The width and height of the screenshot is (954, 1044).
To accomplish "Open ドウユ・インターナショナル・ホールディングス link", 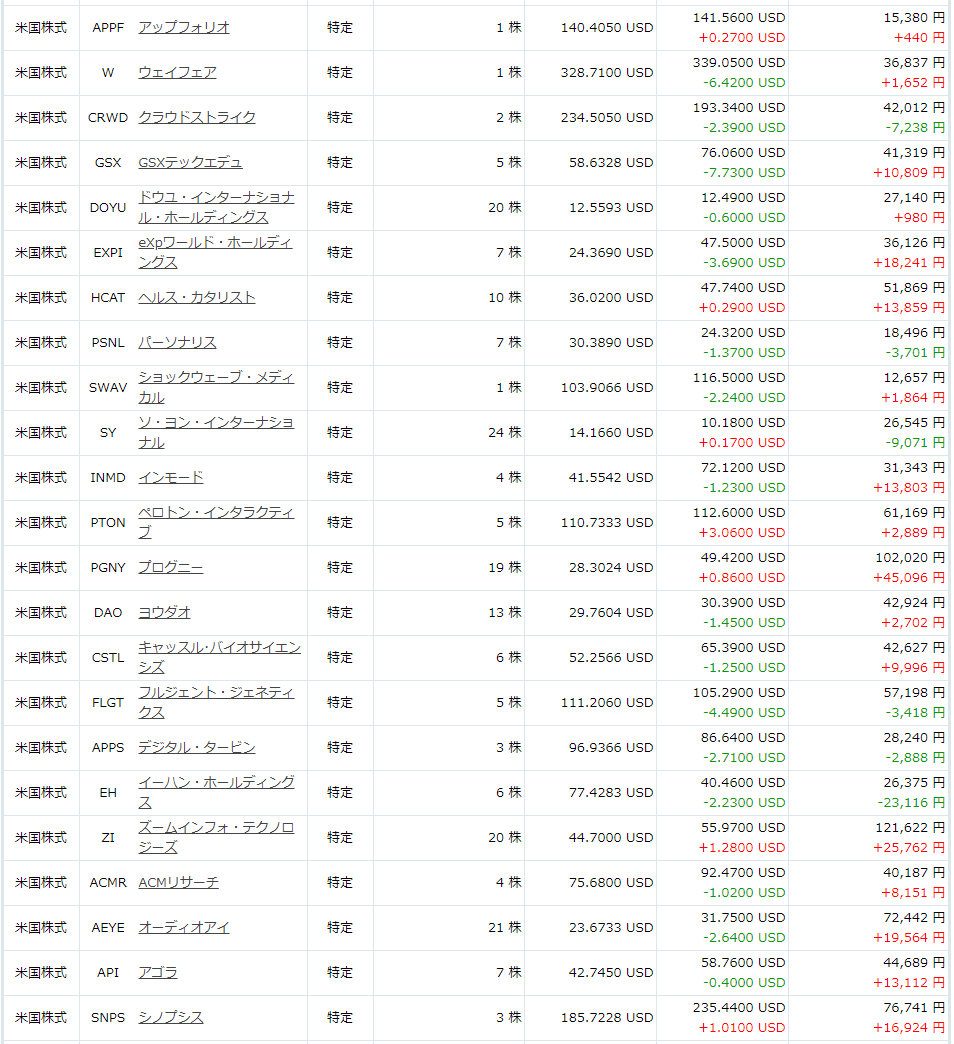I will point(216,207).
